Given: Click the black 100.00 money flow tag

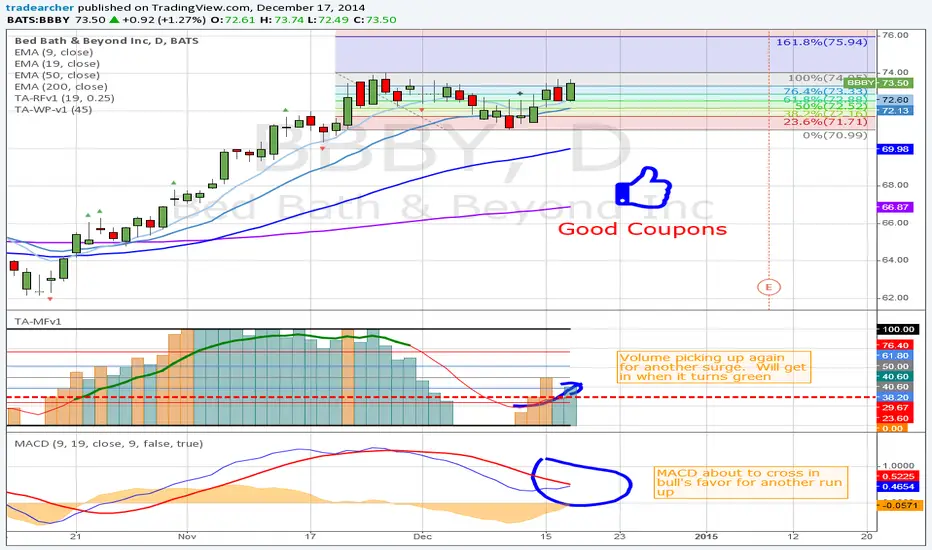Looking at the screenshot, I should pos(898,329).
